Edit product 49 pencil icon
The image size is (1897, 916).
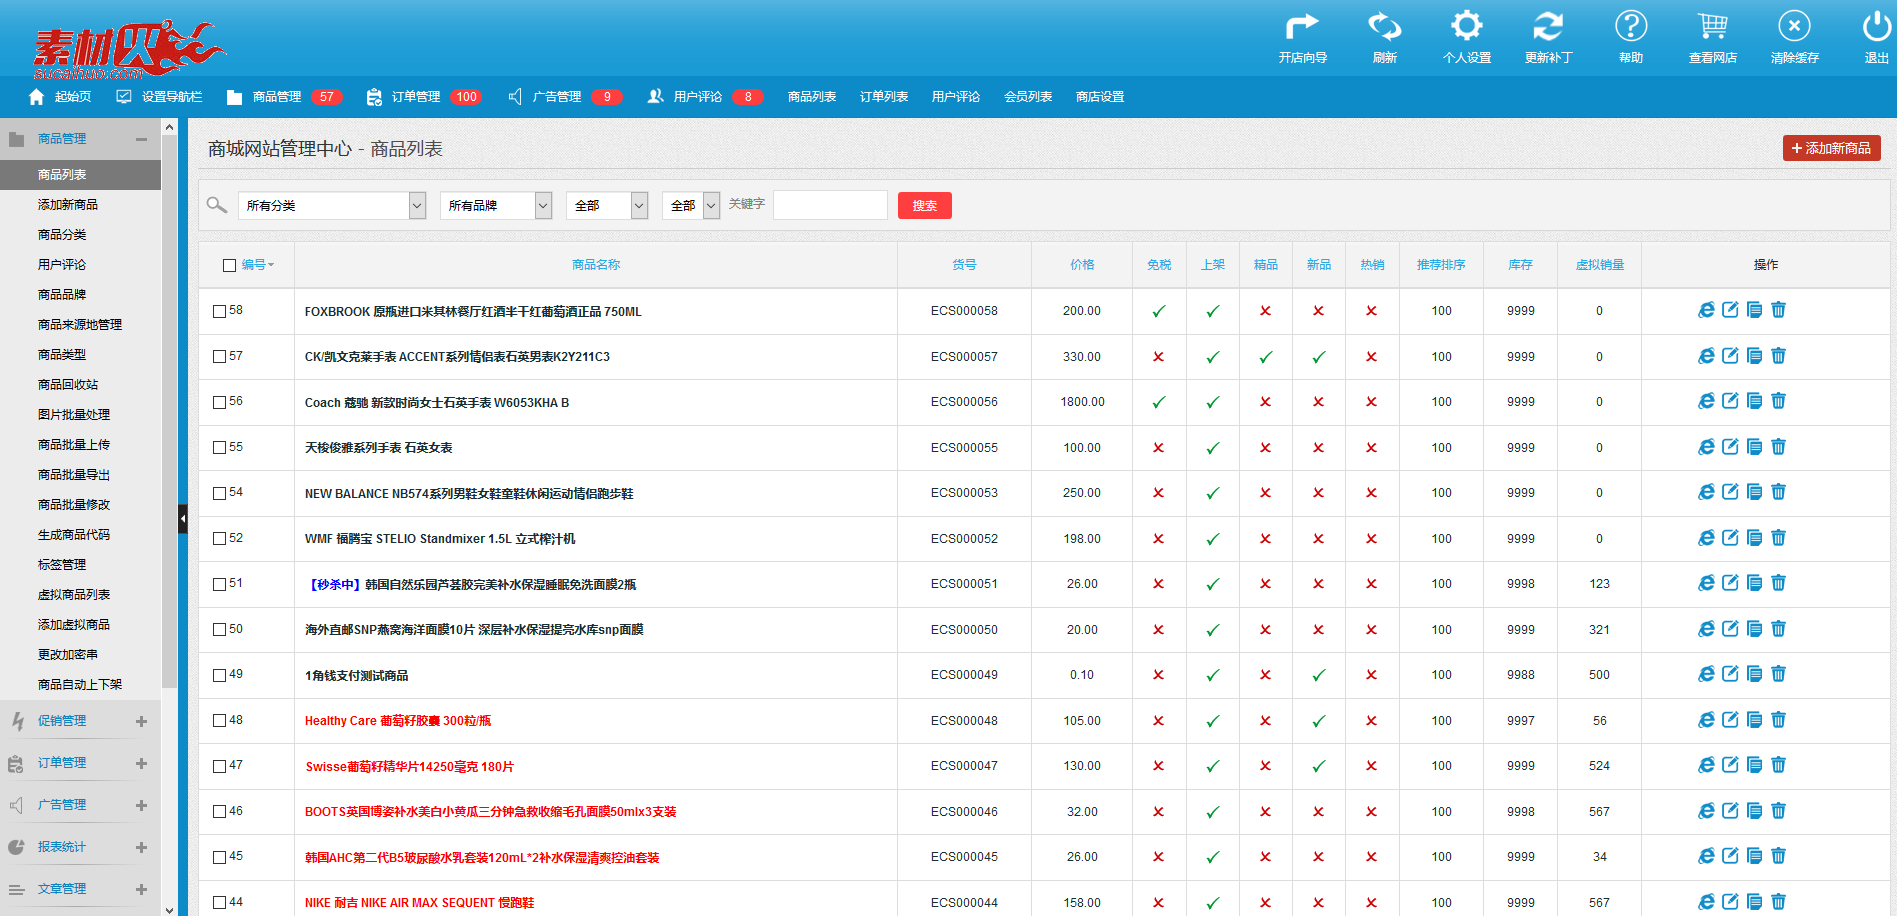click(x=1730, y=674)
